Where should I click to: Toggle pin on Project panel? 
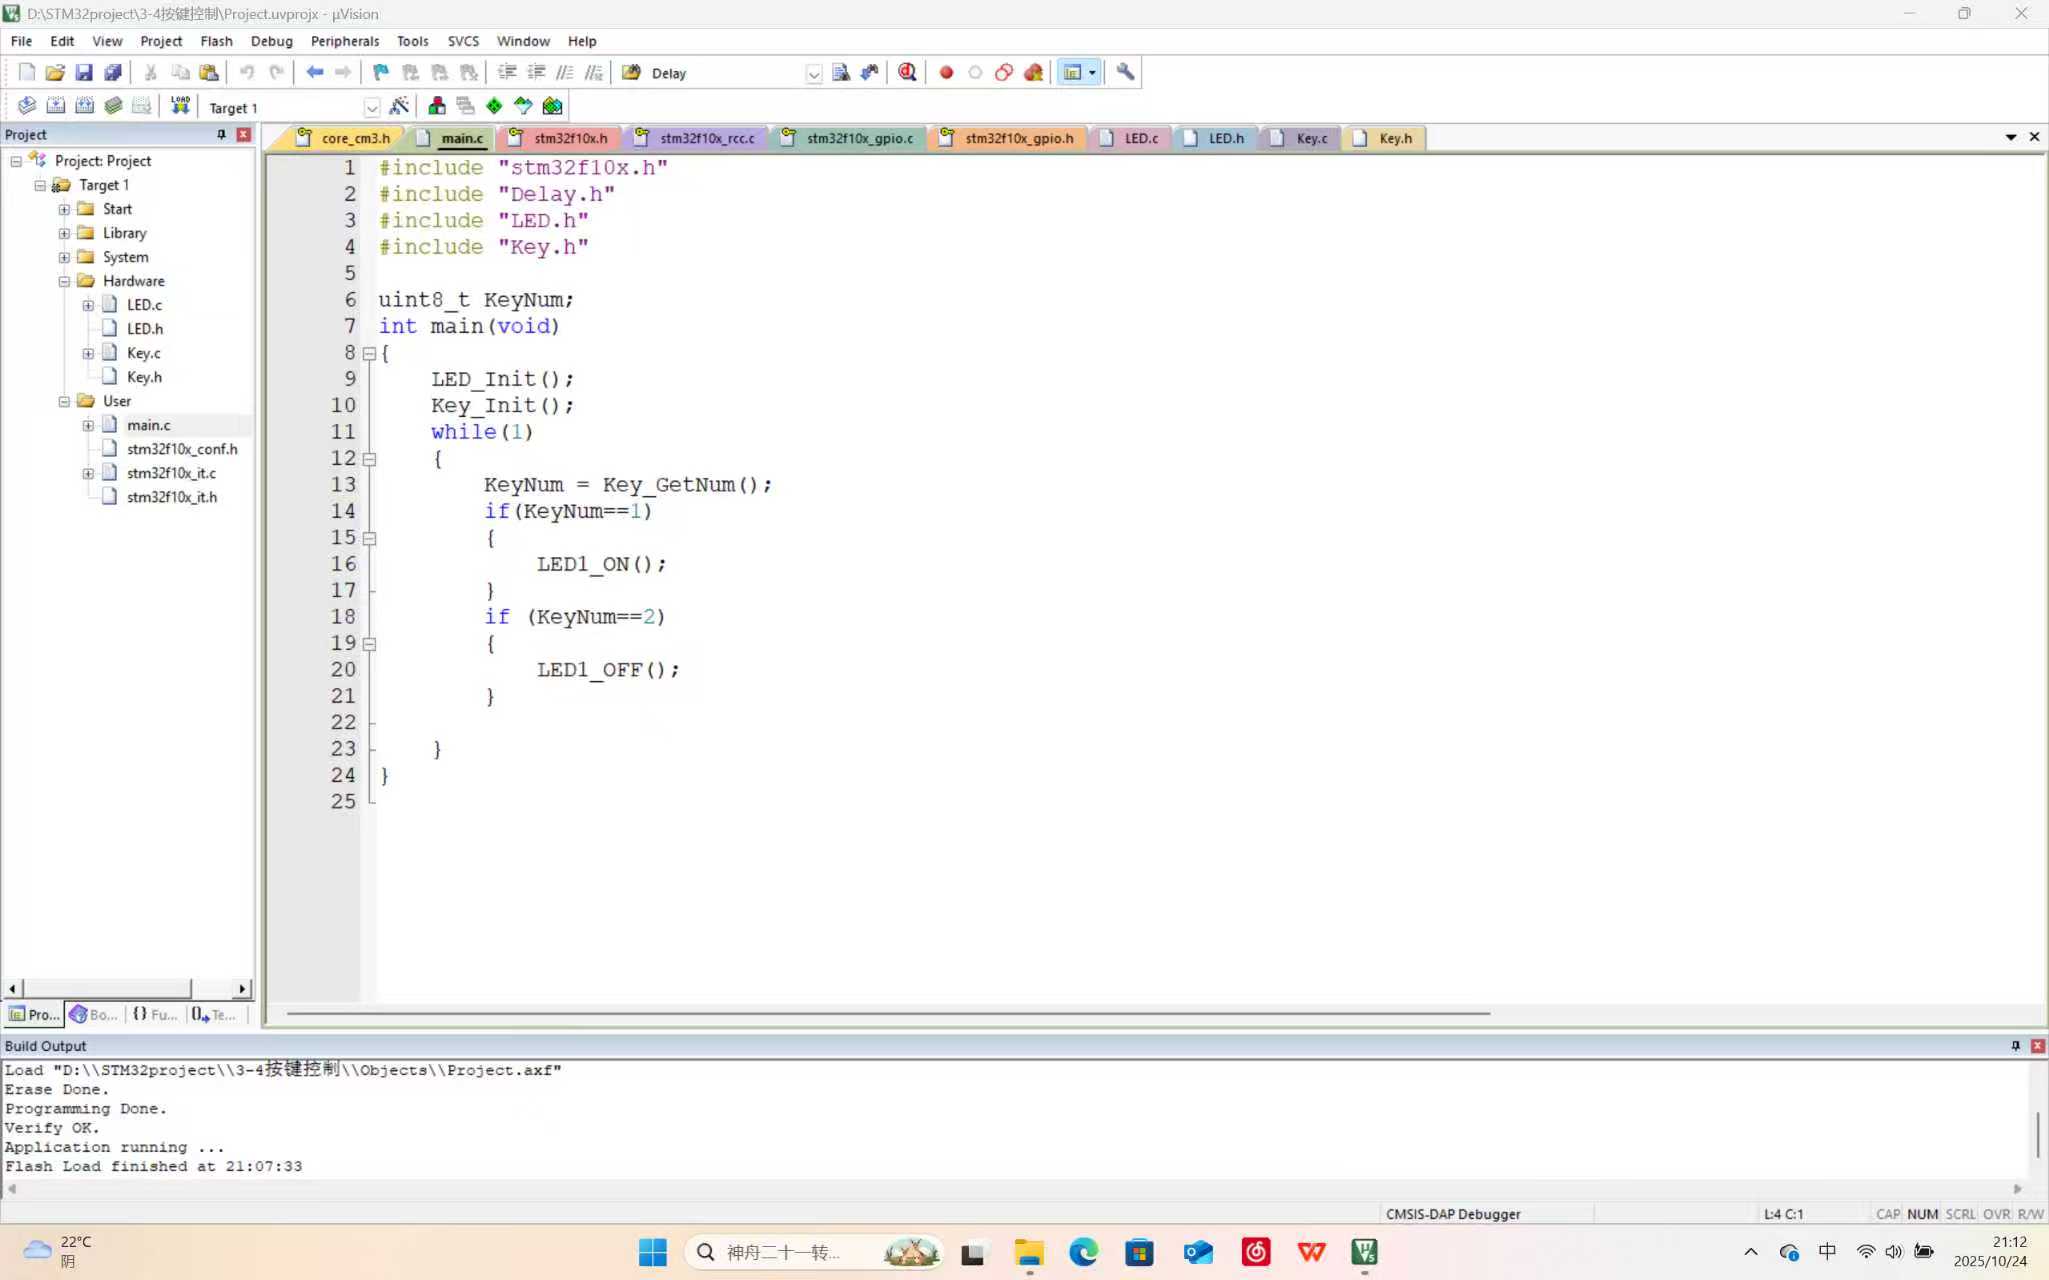pos(221,134)
